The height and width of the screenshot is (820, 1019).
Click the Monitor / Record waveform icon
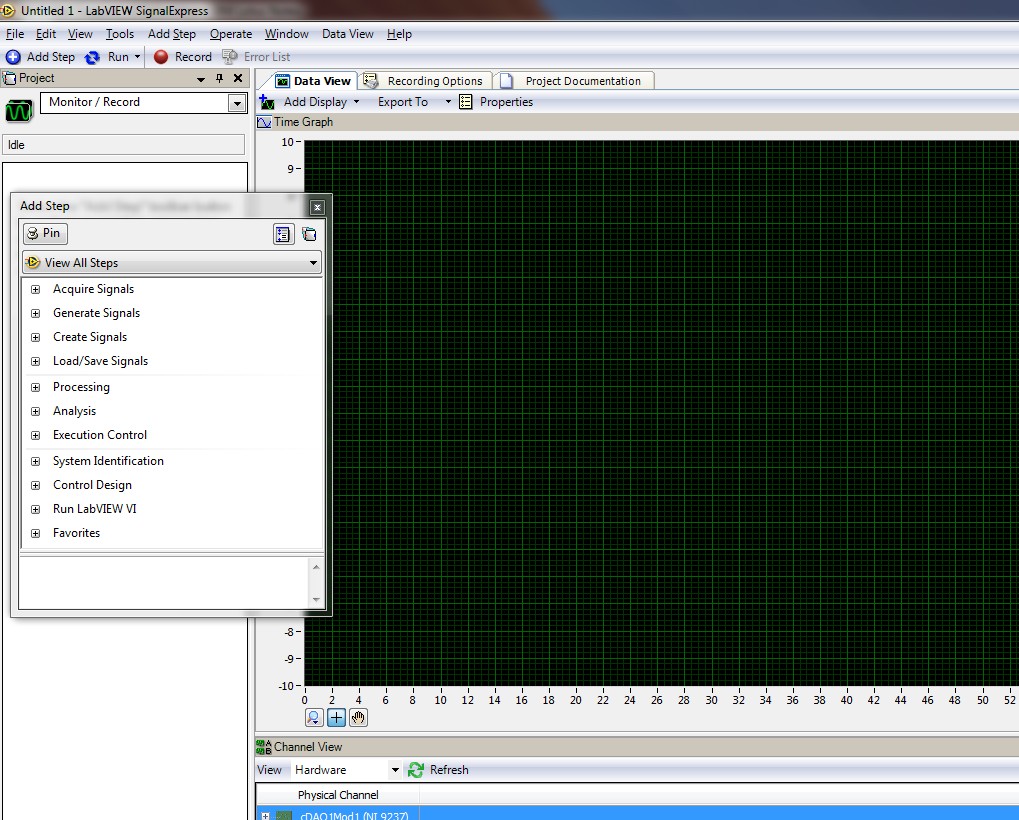19,110
